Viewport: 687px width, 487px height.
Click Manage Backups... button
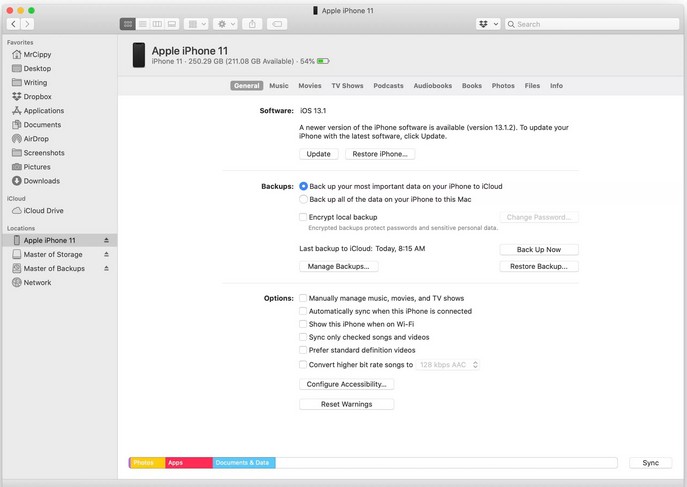pyautogui.click(x=338, y=266)
